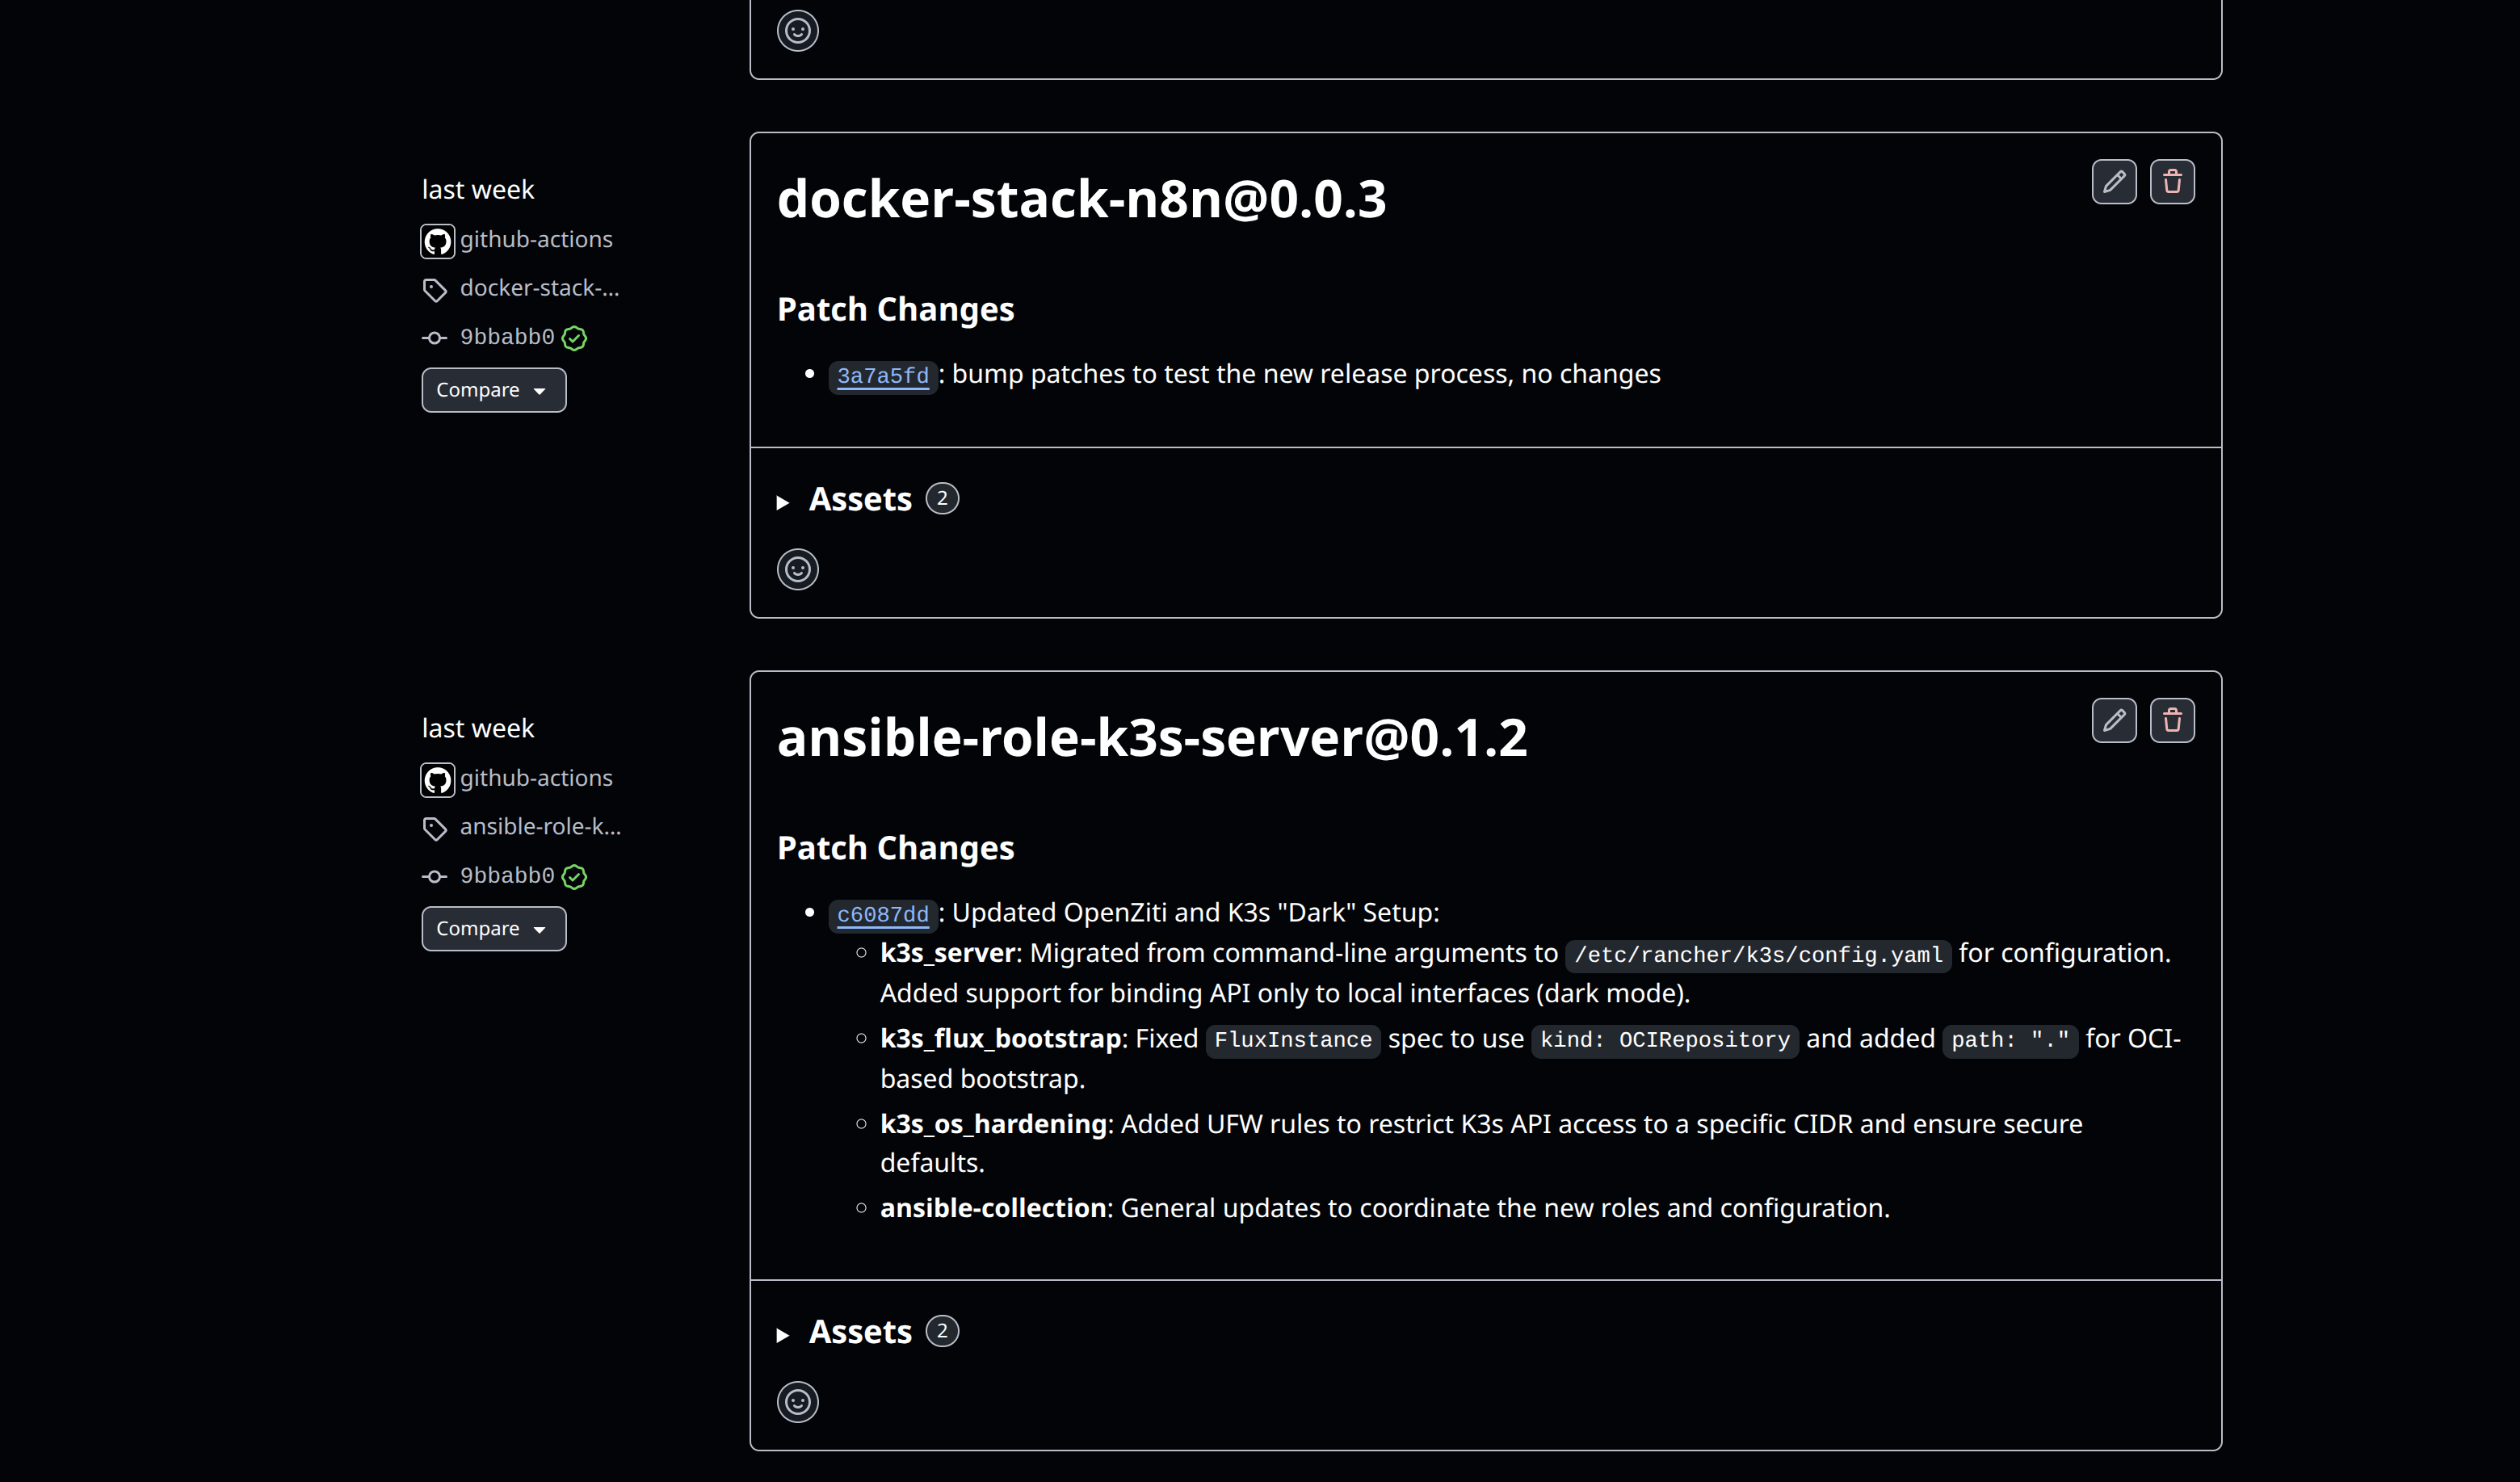This screenshot has height=1482, width=2520.
Task: Open ansible-role-k3s-server@0.1.2 release title
Action: point(1152,737)
